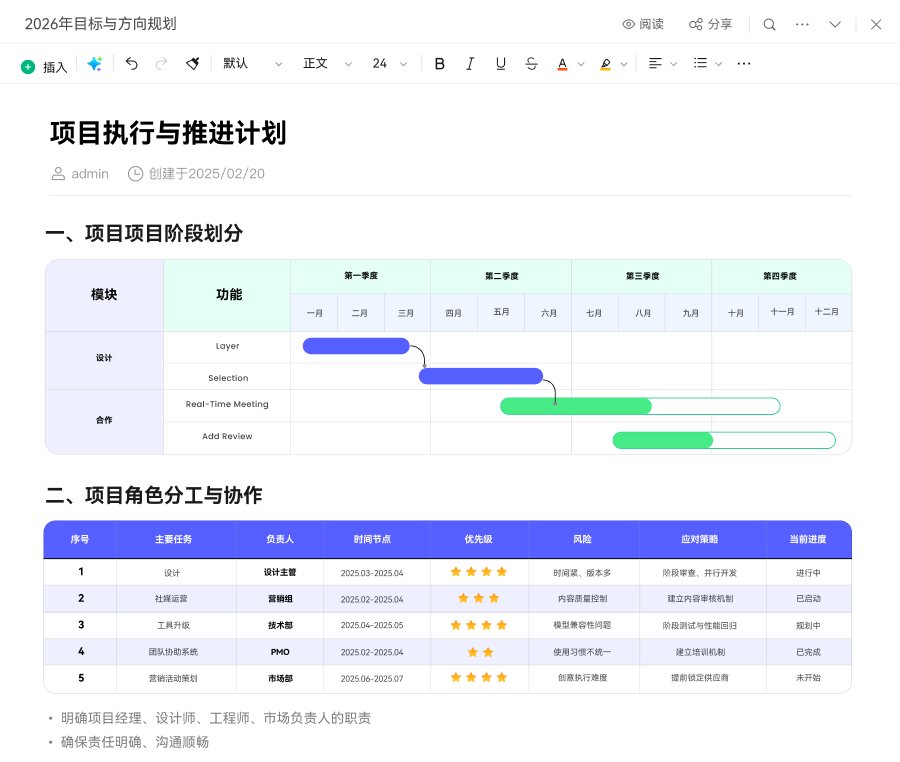Click the AI sparkle assistant icon
Screen dimensions: 900x762
click(95, 64)
